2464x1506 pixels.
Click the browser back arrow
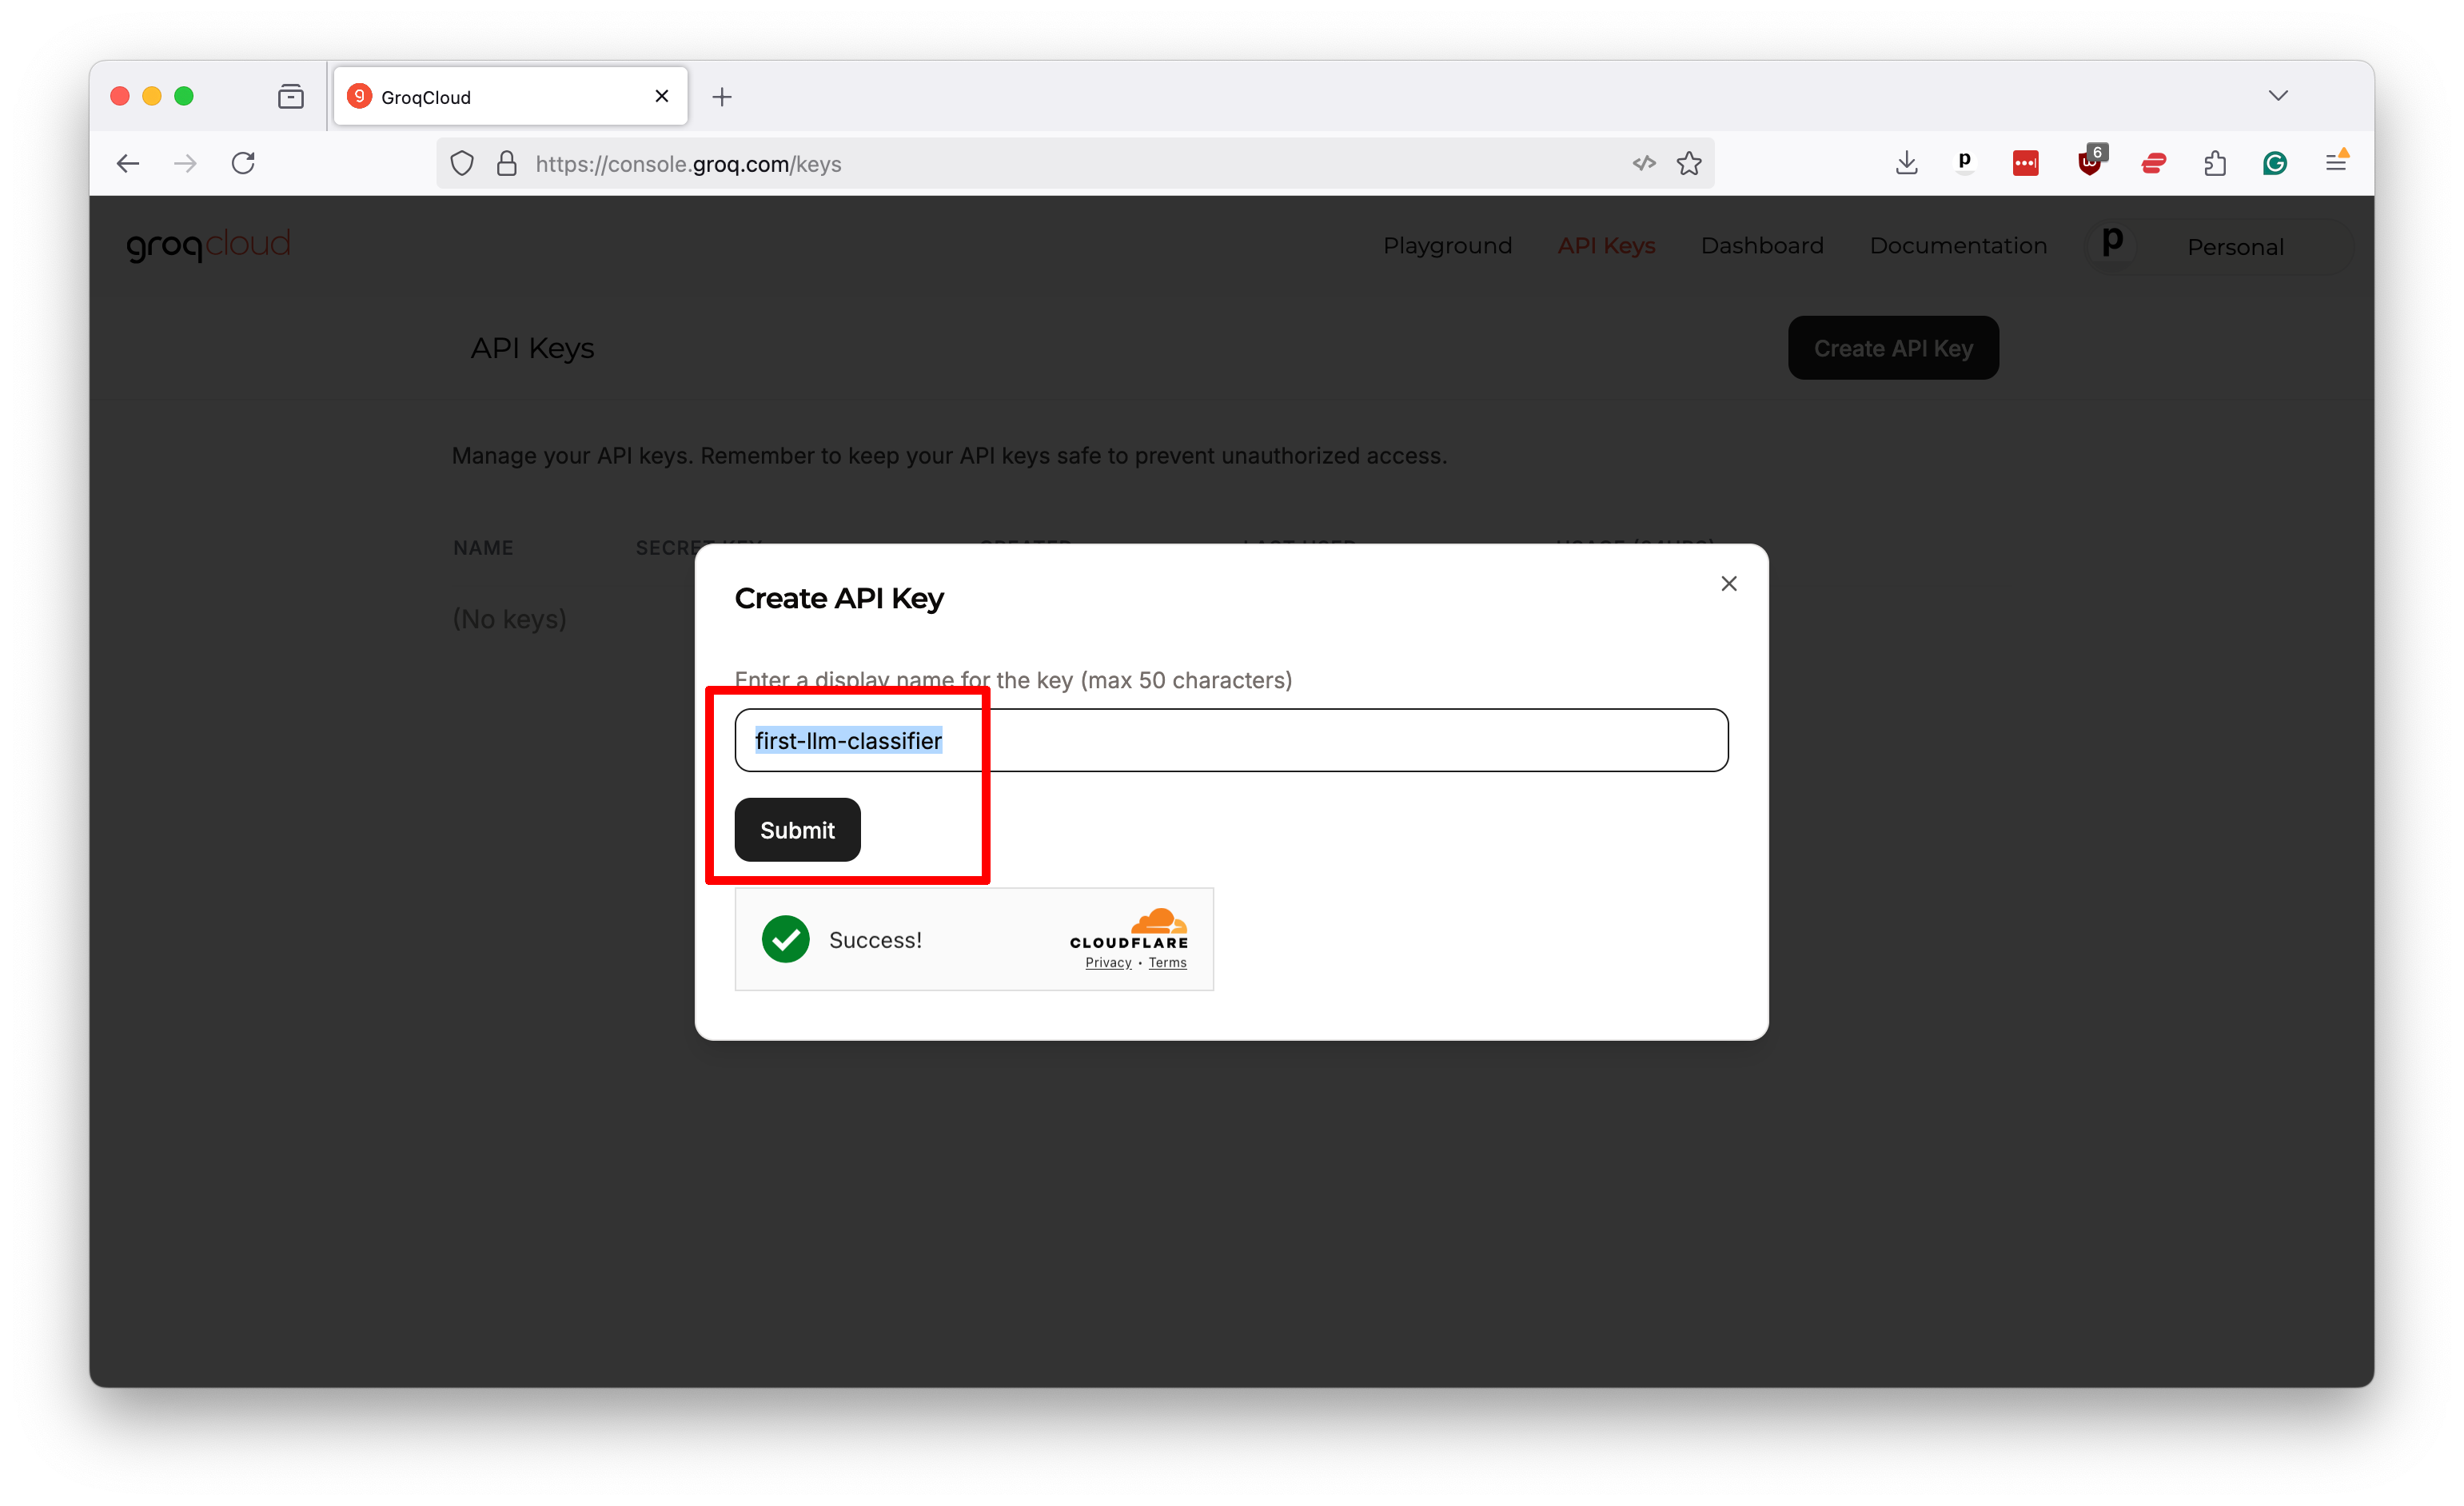pos(128,163)
